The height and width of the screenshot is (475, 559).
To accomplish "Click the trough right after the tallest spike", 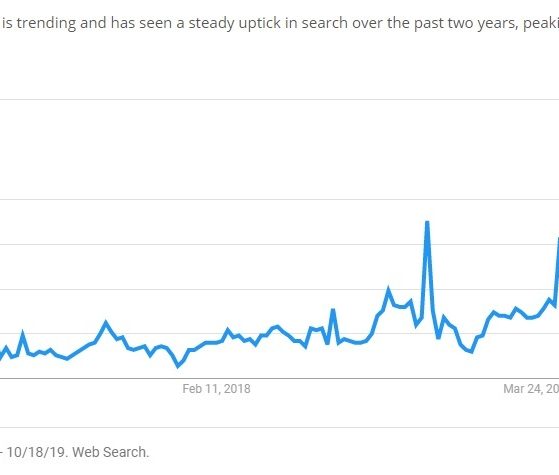I will 438,337.
